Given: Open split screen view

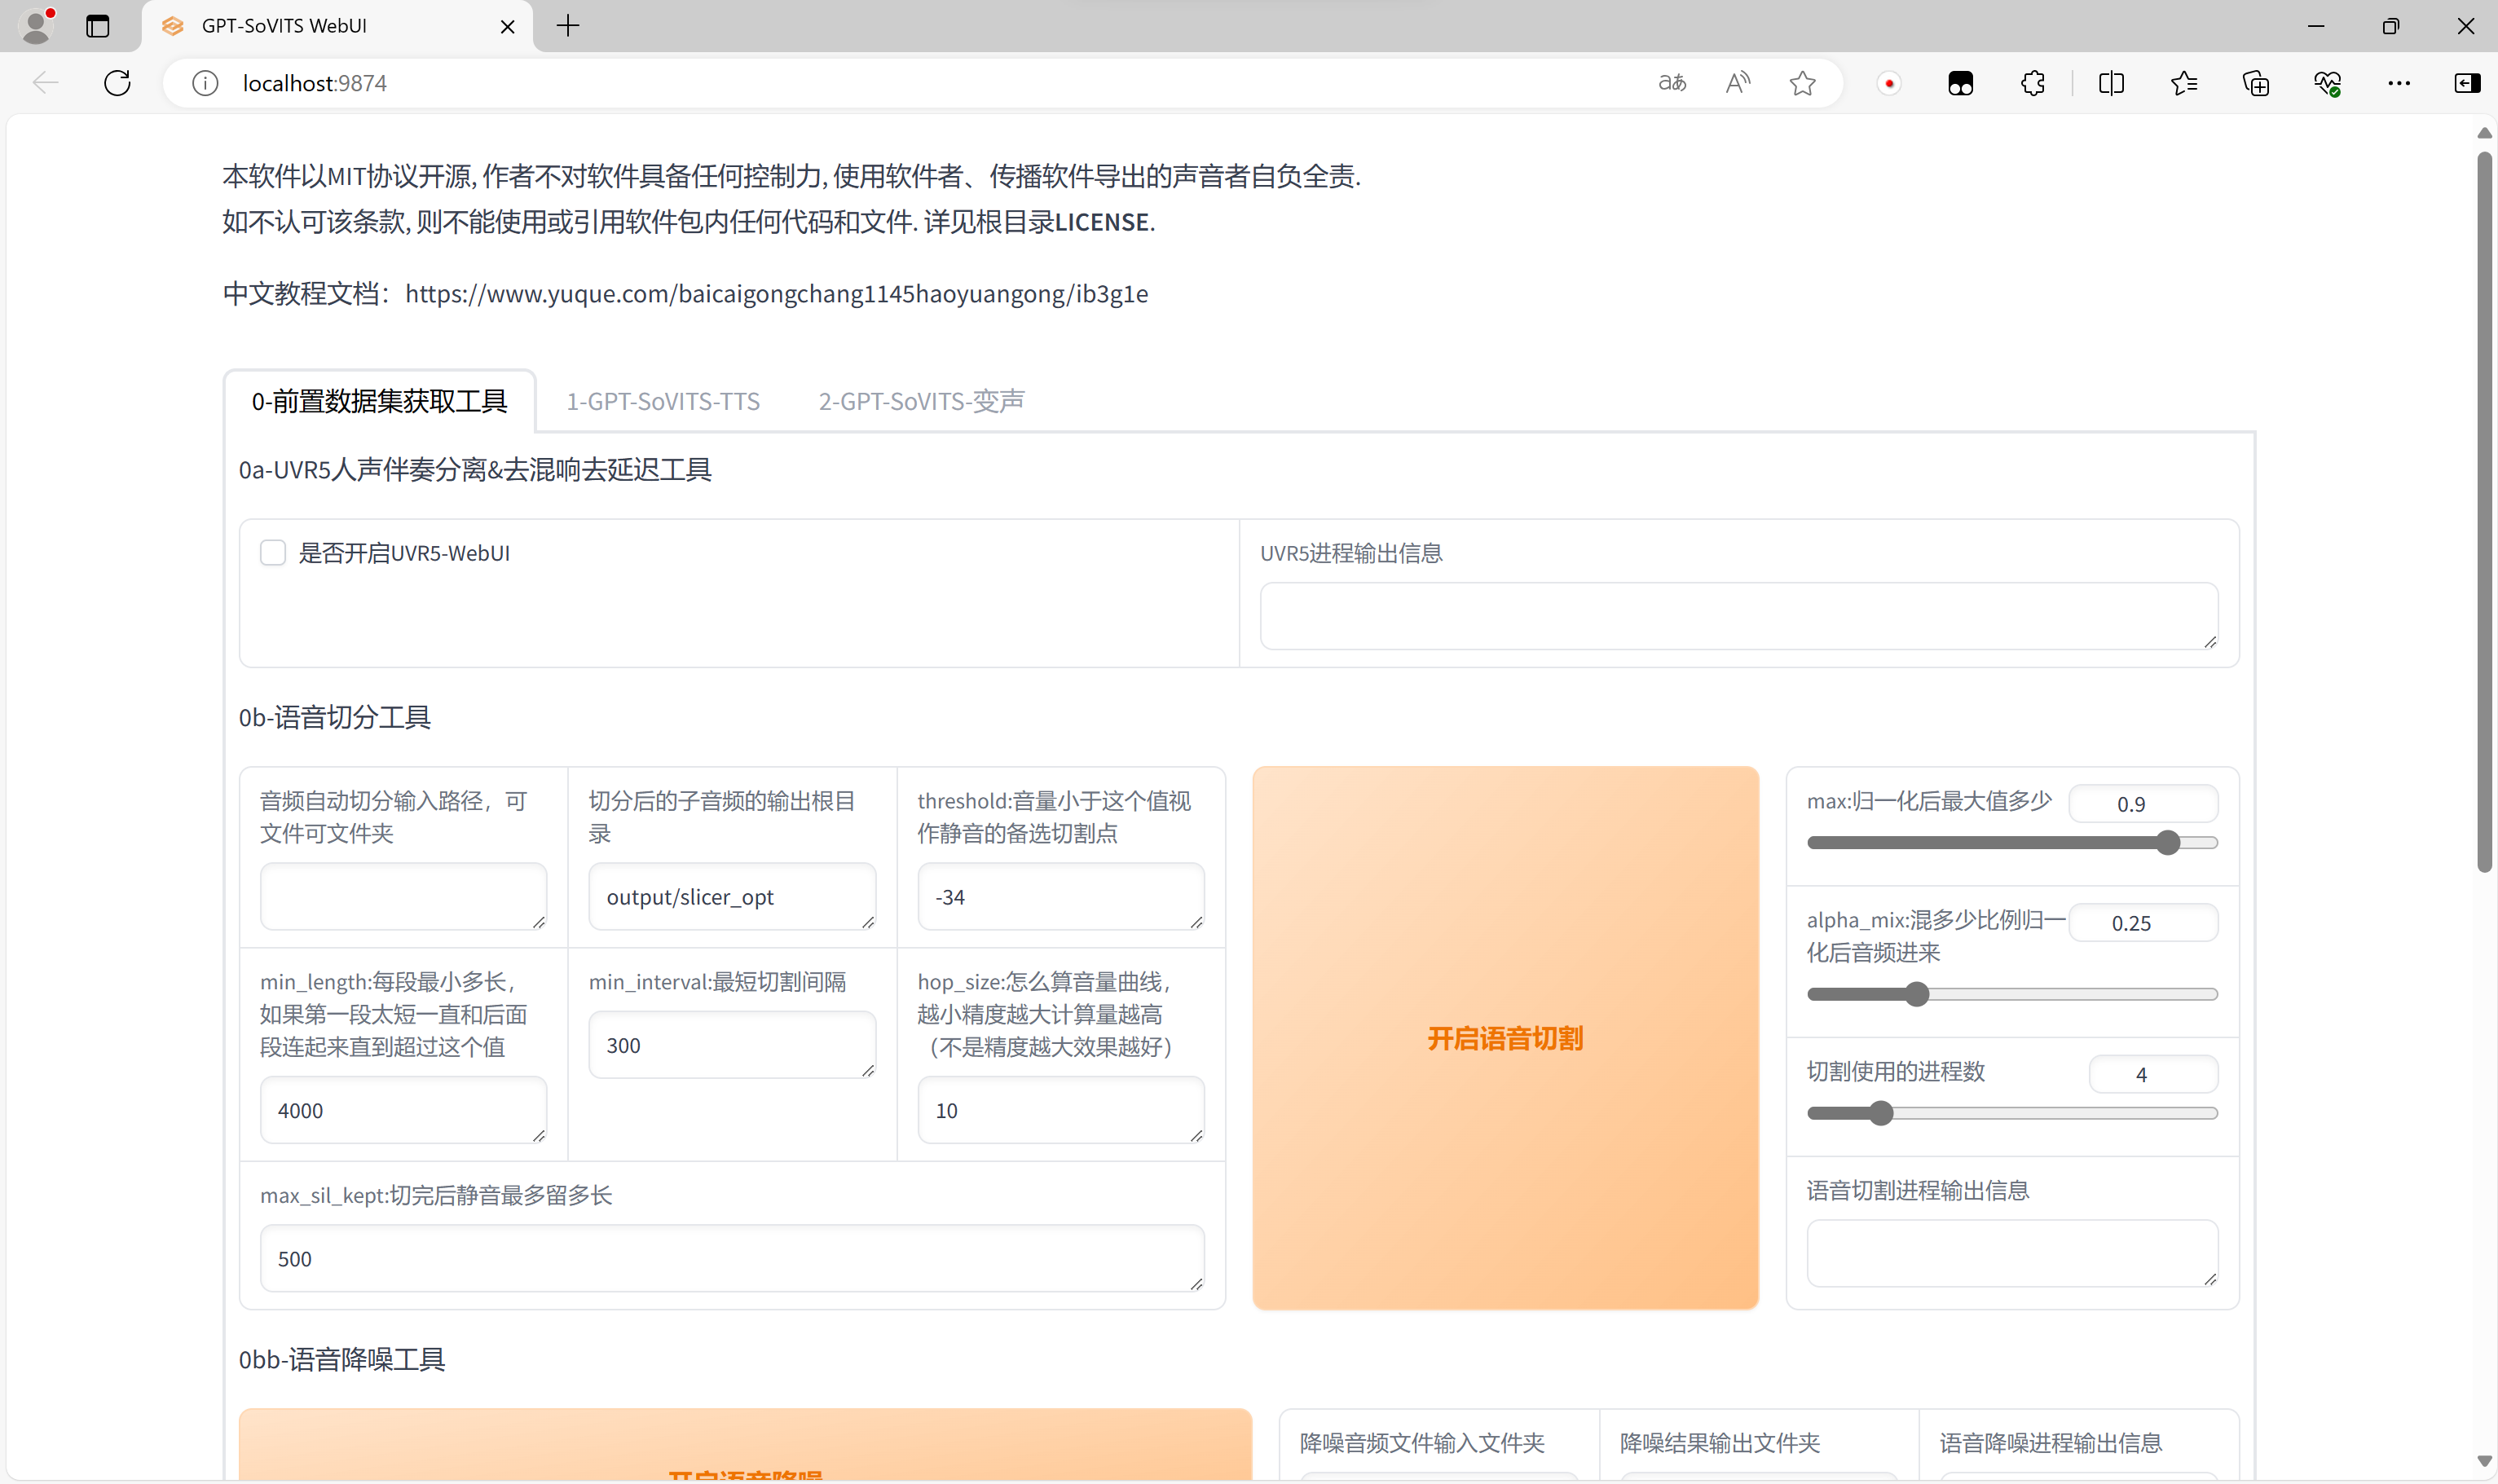Looking at the screenshot, I should (2110, 83).
